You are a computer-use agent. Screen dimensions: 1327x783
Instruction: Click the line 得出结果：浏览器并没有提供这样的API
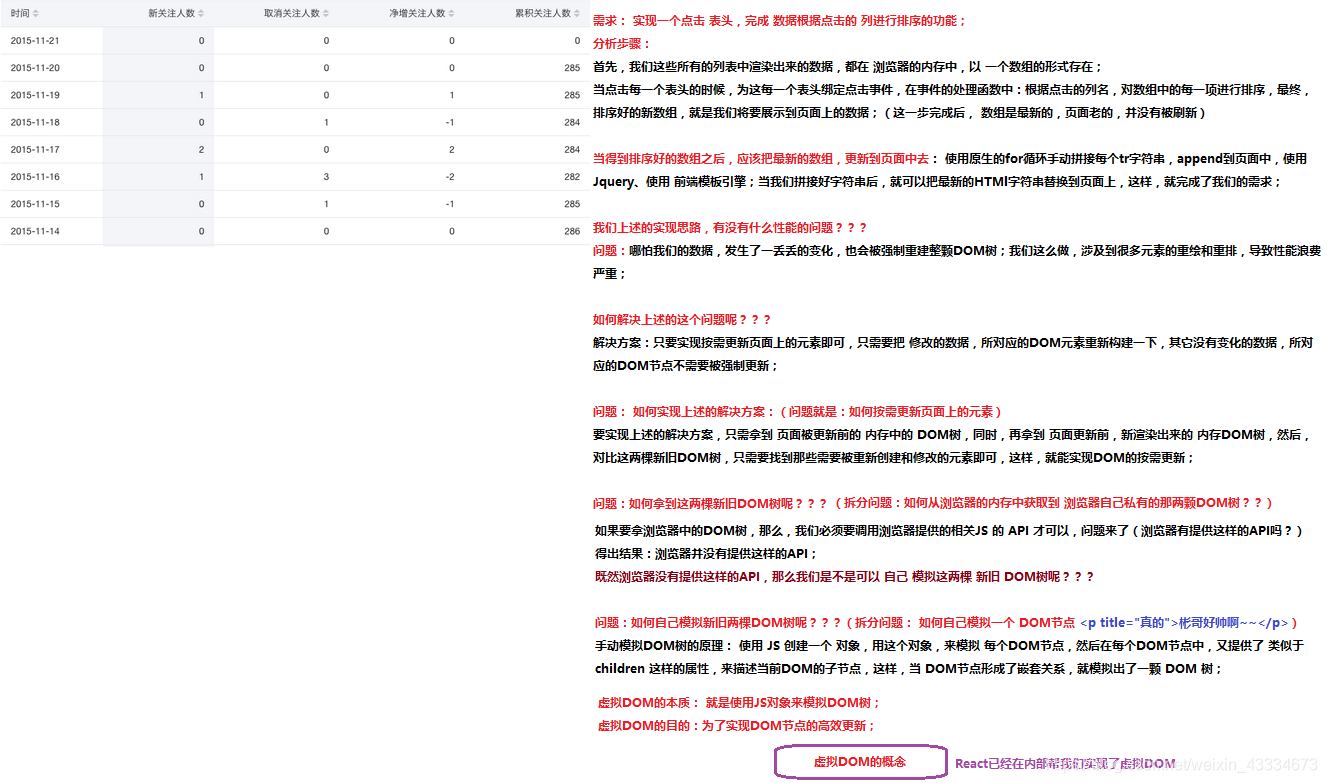706,554
